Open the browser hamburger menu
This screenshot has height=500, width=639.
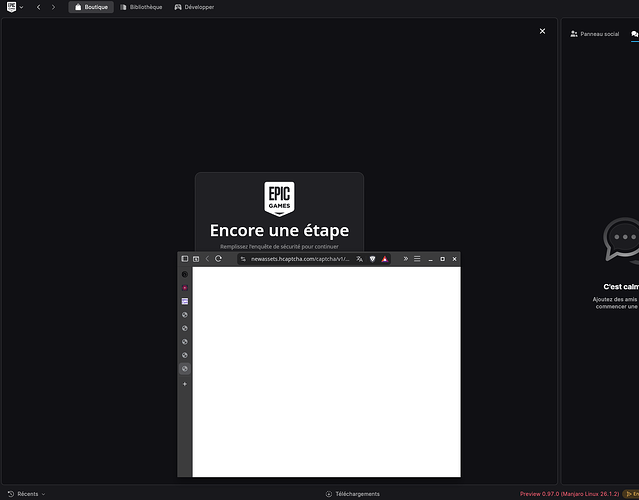417,259
